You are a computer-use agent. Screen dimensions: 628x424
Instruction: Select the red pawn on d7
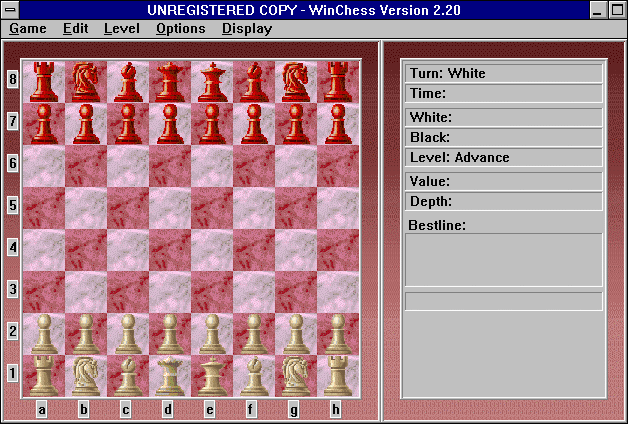pyautogui.click(x=170, y=124)
